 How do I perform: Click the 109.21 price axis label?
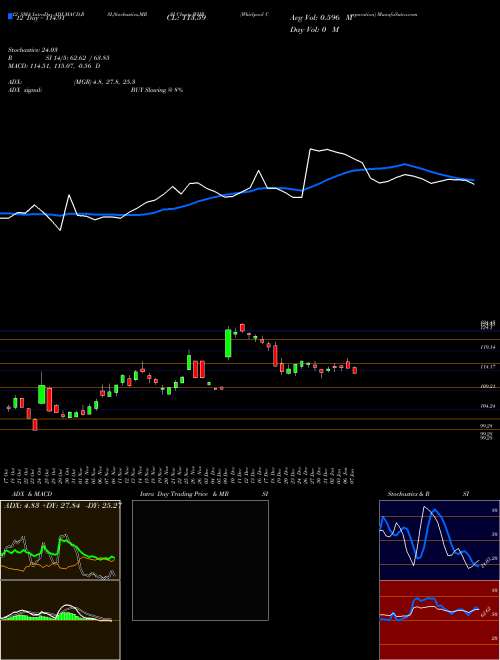pos(488,386)
